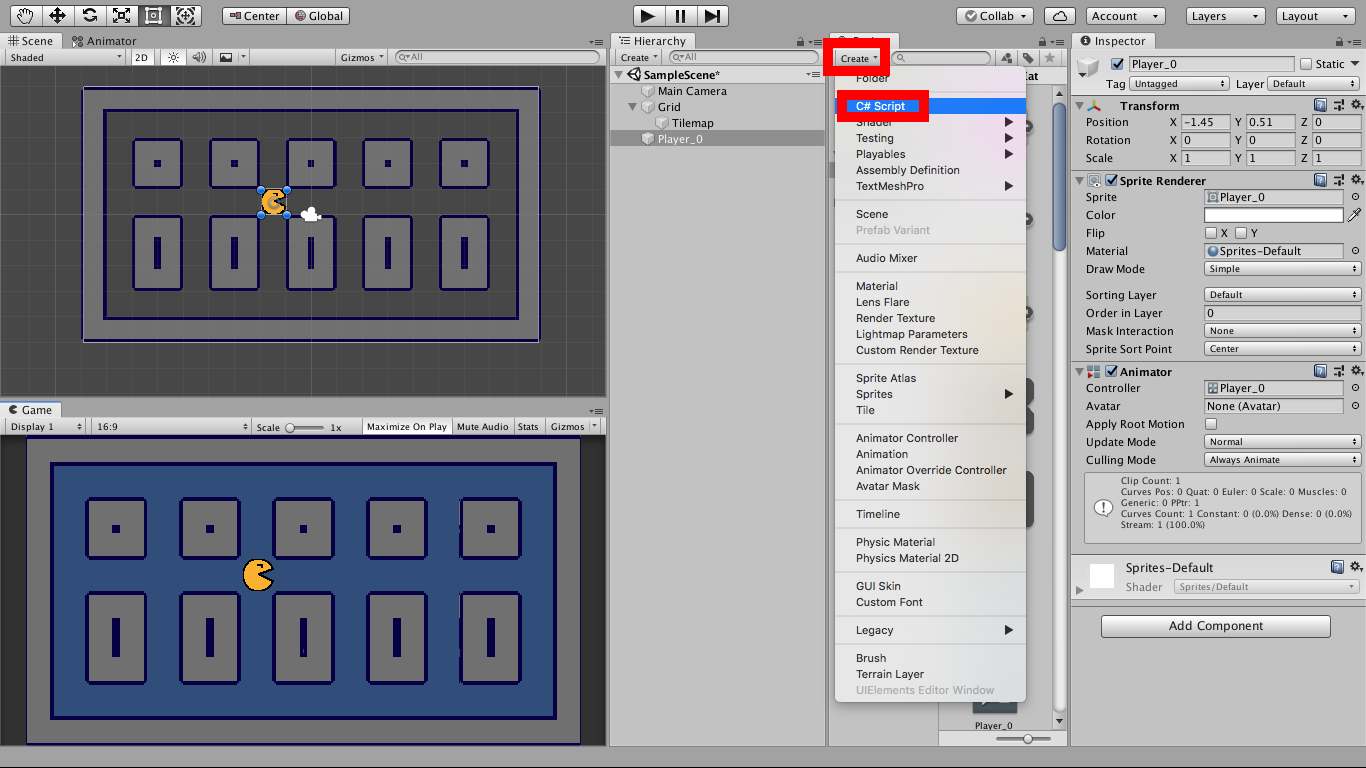The image size is (1366, 768).
Task: Open the Cloud services icon
Action: tap(1059, 16)
